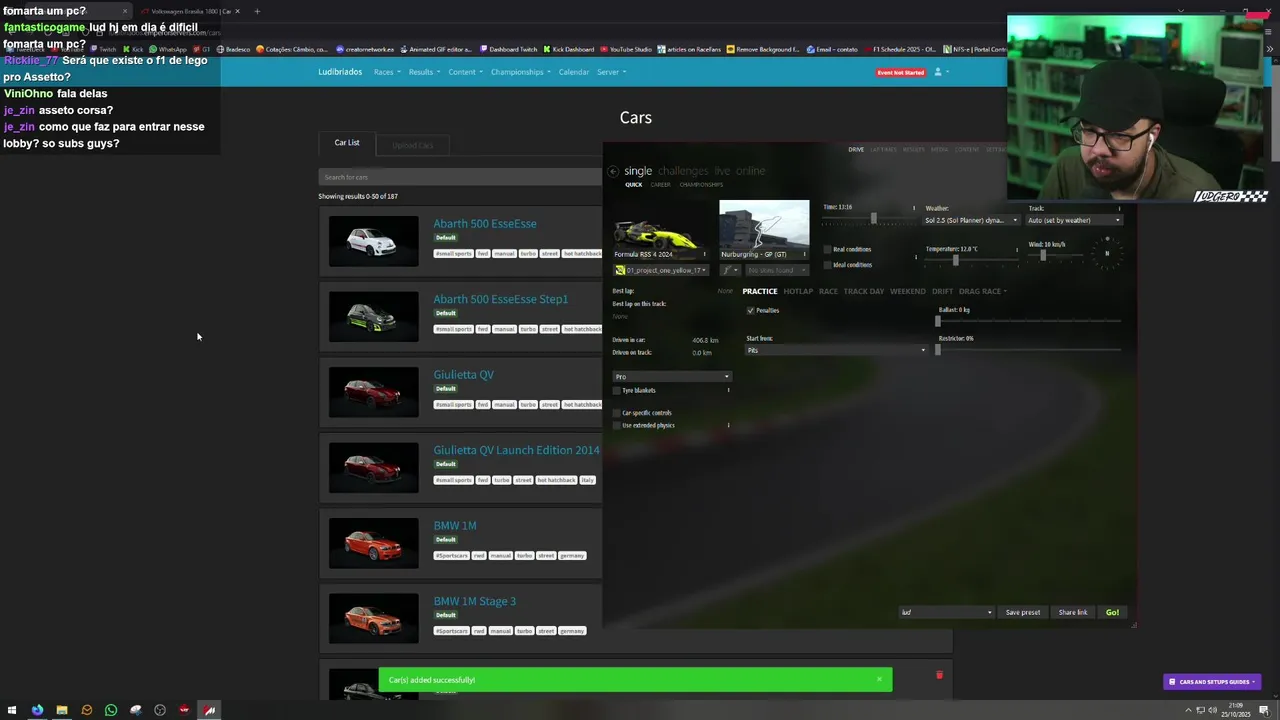Screen dimensions: 1280x720
Task: Select the Track Day mode tab
Action: [864, 291]
